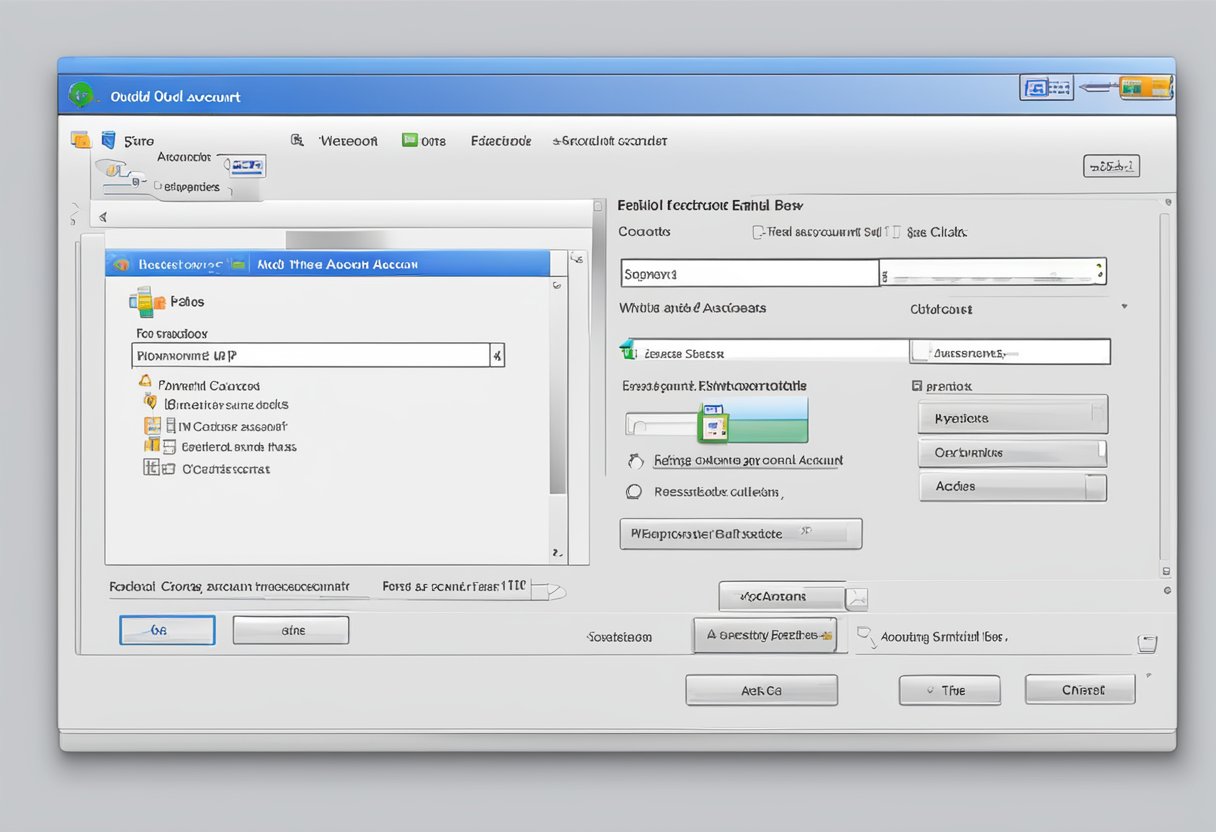The image size is (1216, 832).
Task: Click the green app icon in title bar
Action: click(80, 95)
